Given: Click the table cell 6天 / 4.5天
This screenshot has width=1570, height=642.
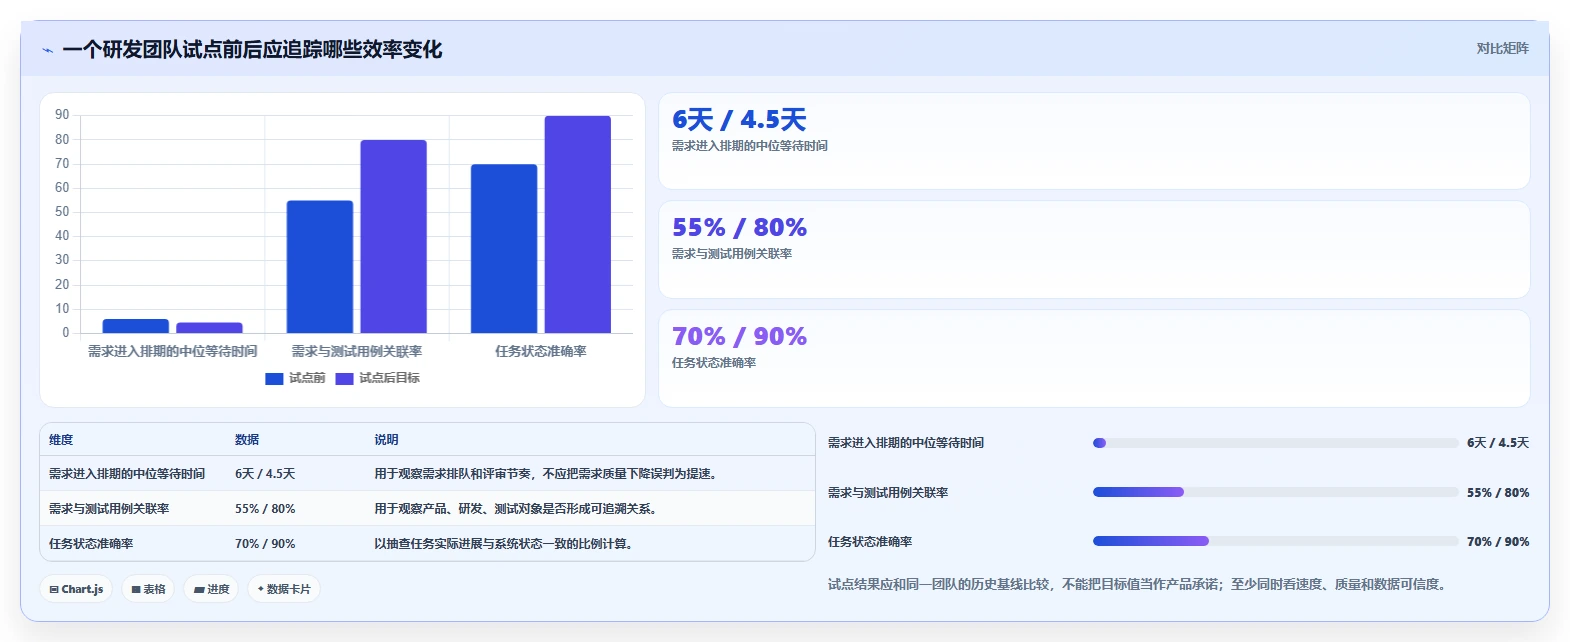Looking at the screenshot, I should (x=265, y=474).
